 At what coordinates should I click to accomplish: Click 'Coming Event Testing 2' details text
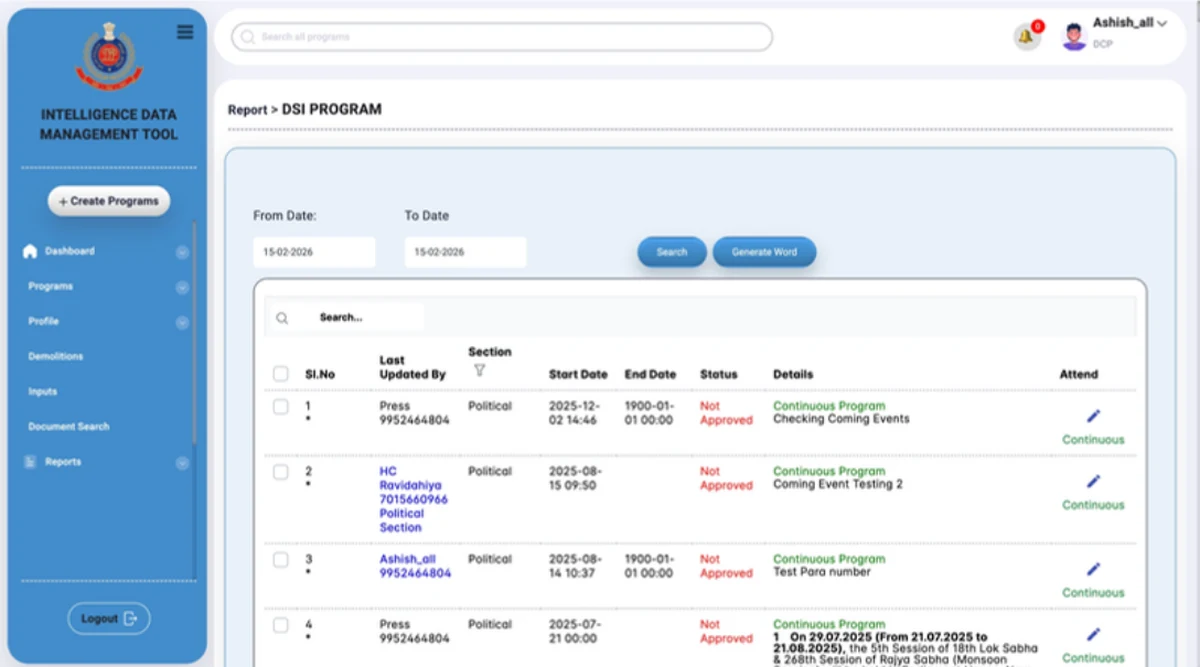[x=838, y=484]
